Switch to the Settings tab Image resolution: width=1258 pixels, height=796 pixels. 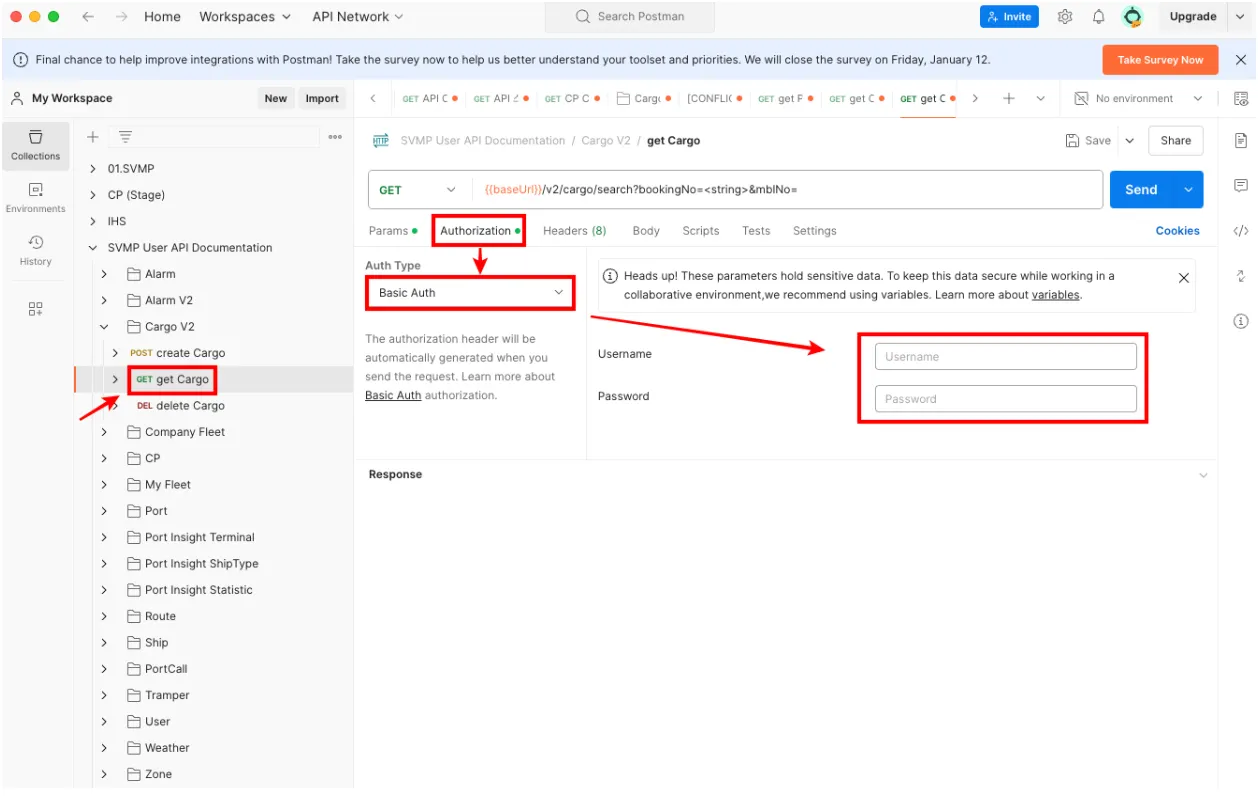[814, 231]
